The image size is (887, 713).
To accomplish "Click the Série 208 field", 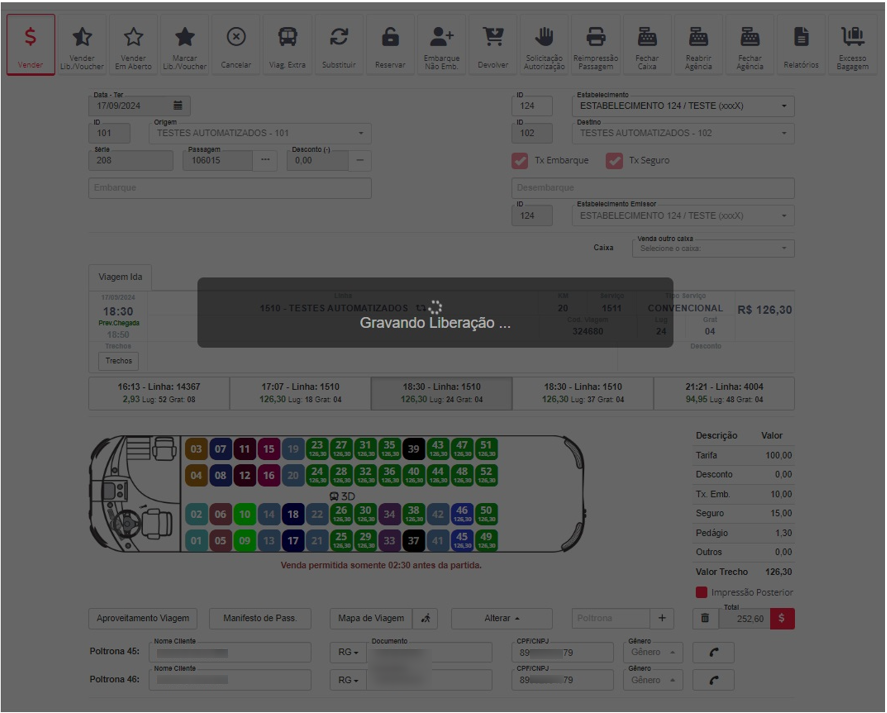I will 131,160.
